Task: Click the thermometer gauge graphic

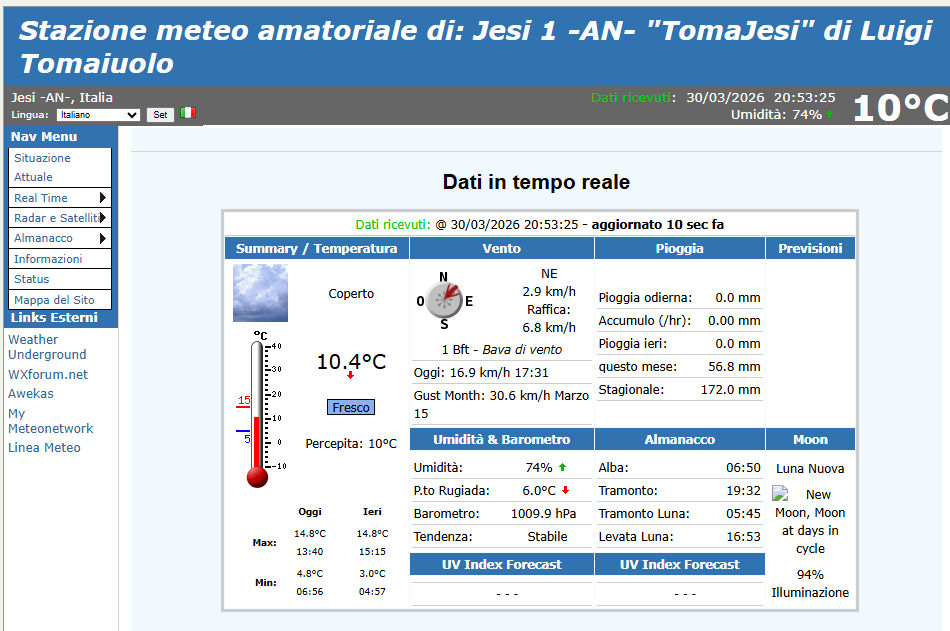Action: coord(258,410)
